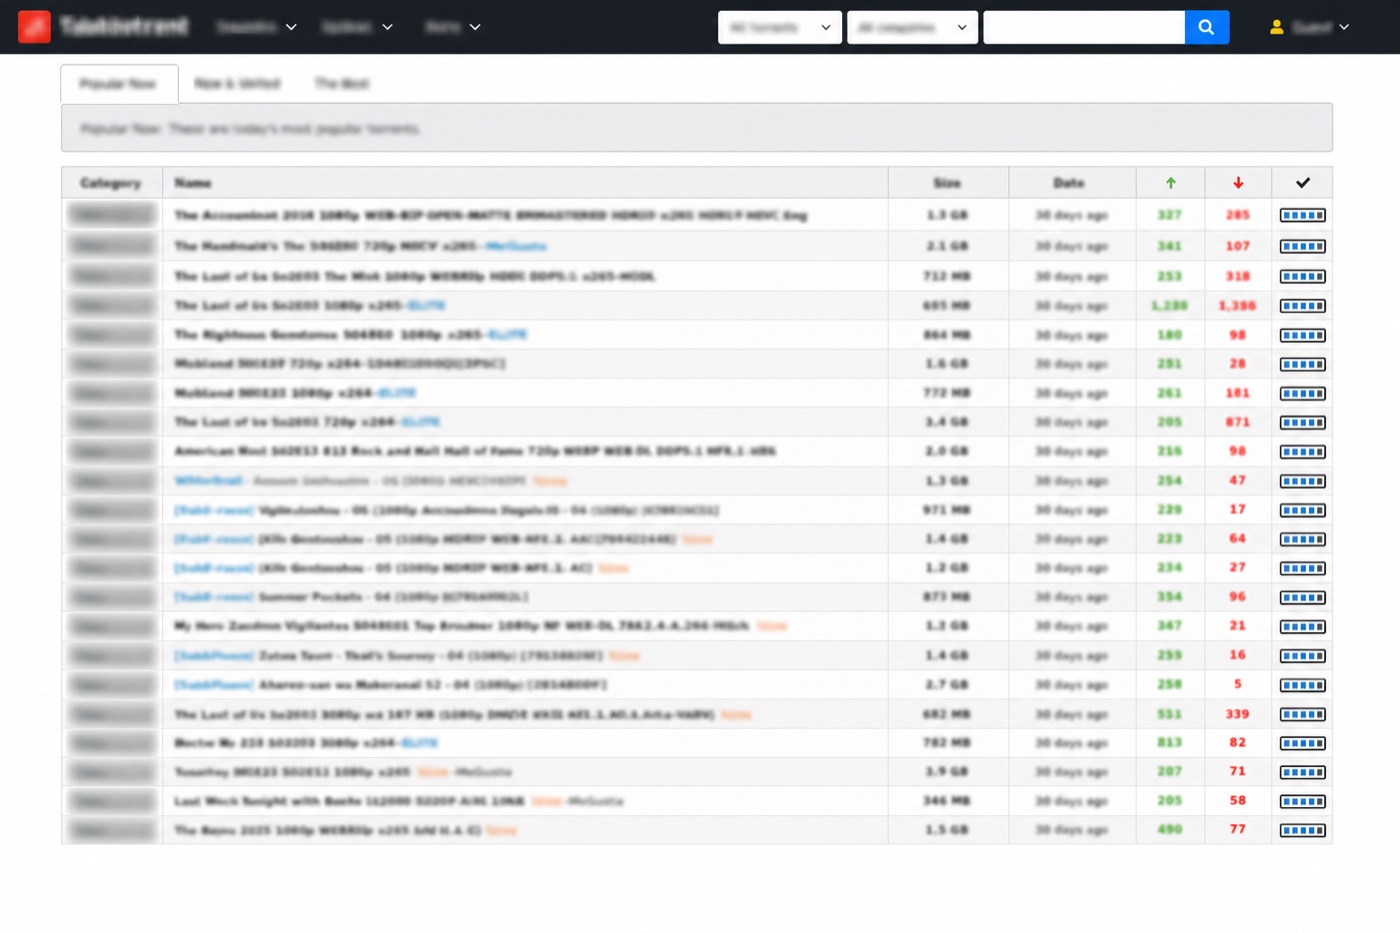1400x933 pixels.
Task: Expand the third navigation menu in the header
Action: [x=453, y=27]
